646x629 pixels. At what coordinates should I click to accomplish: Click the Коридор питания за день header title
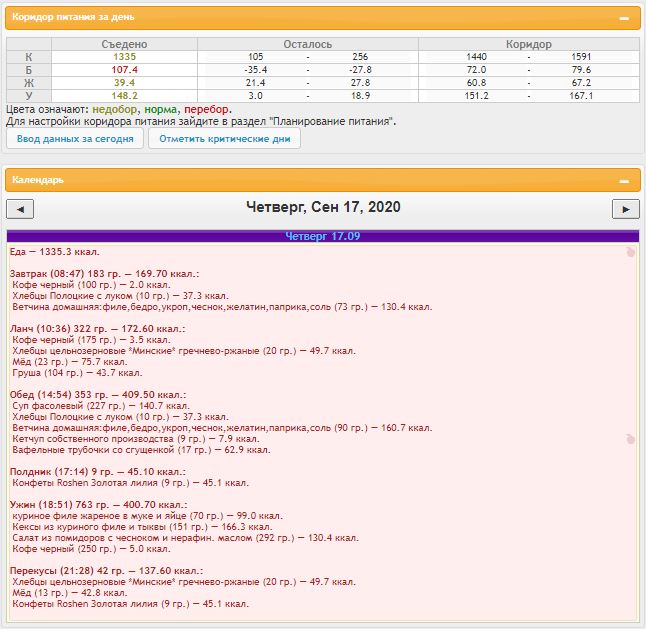73,17
